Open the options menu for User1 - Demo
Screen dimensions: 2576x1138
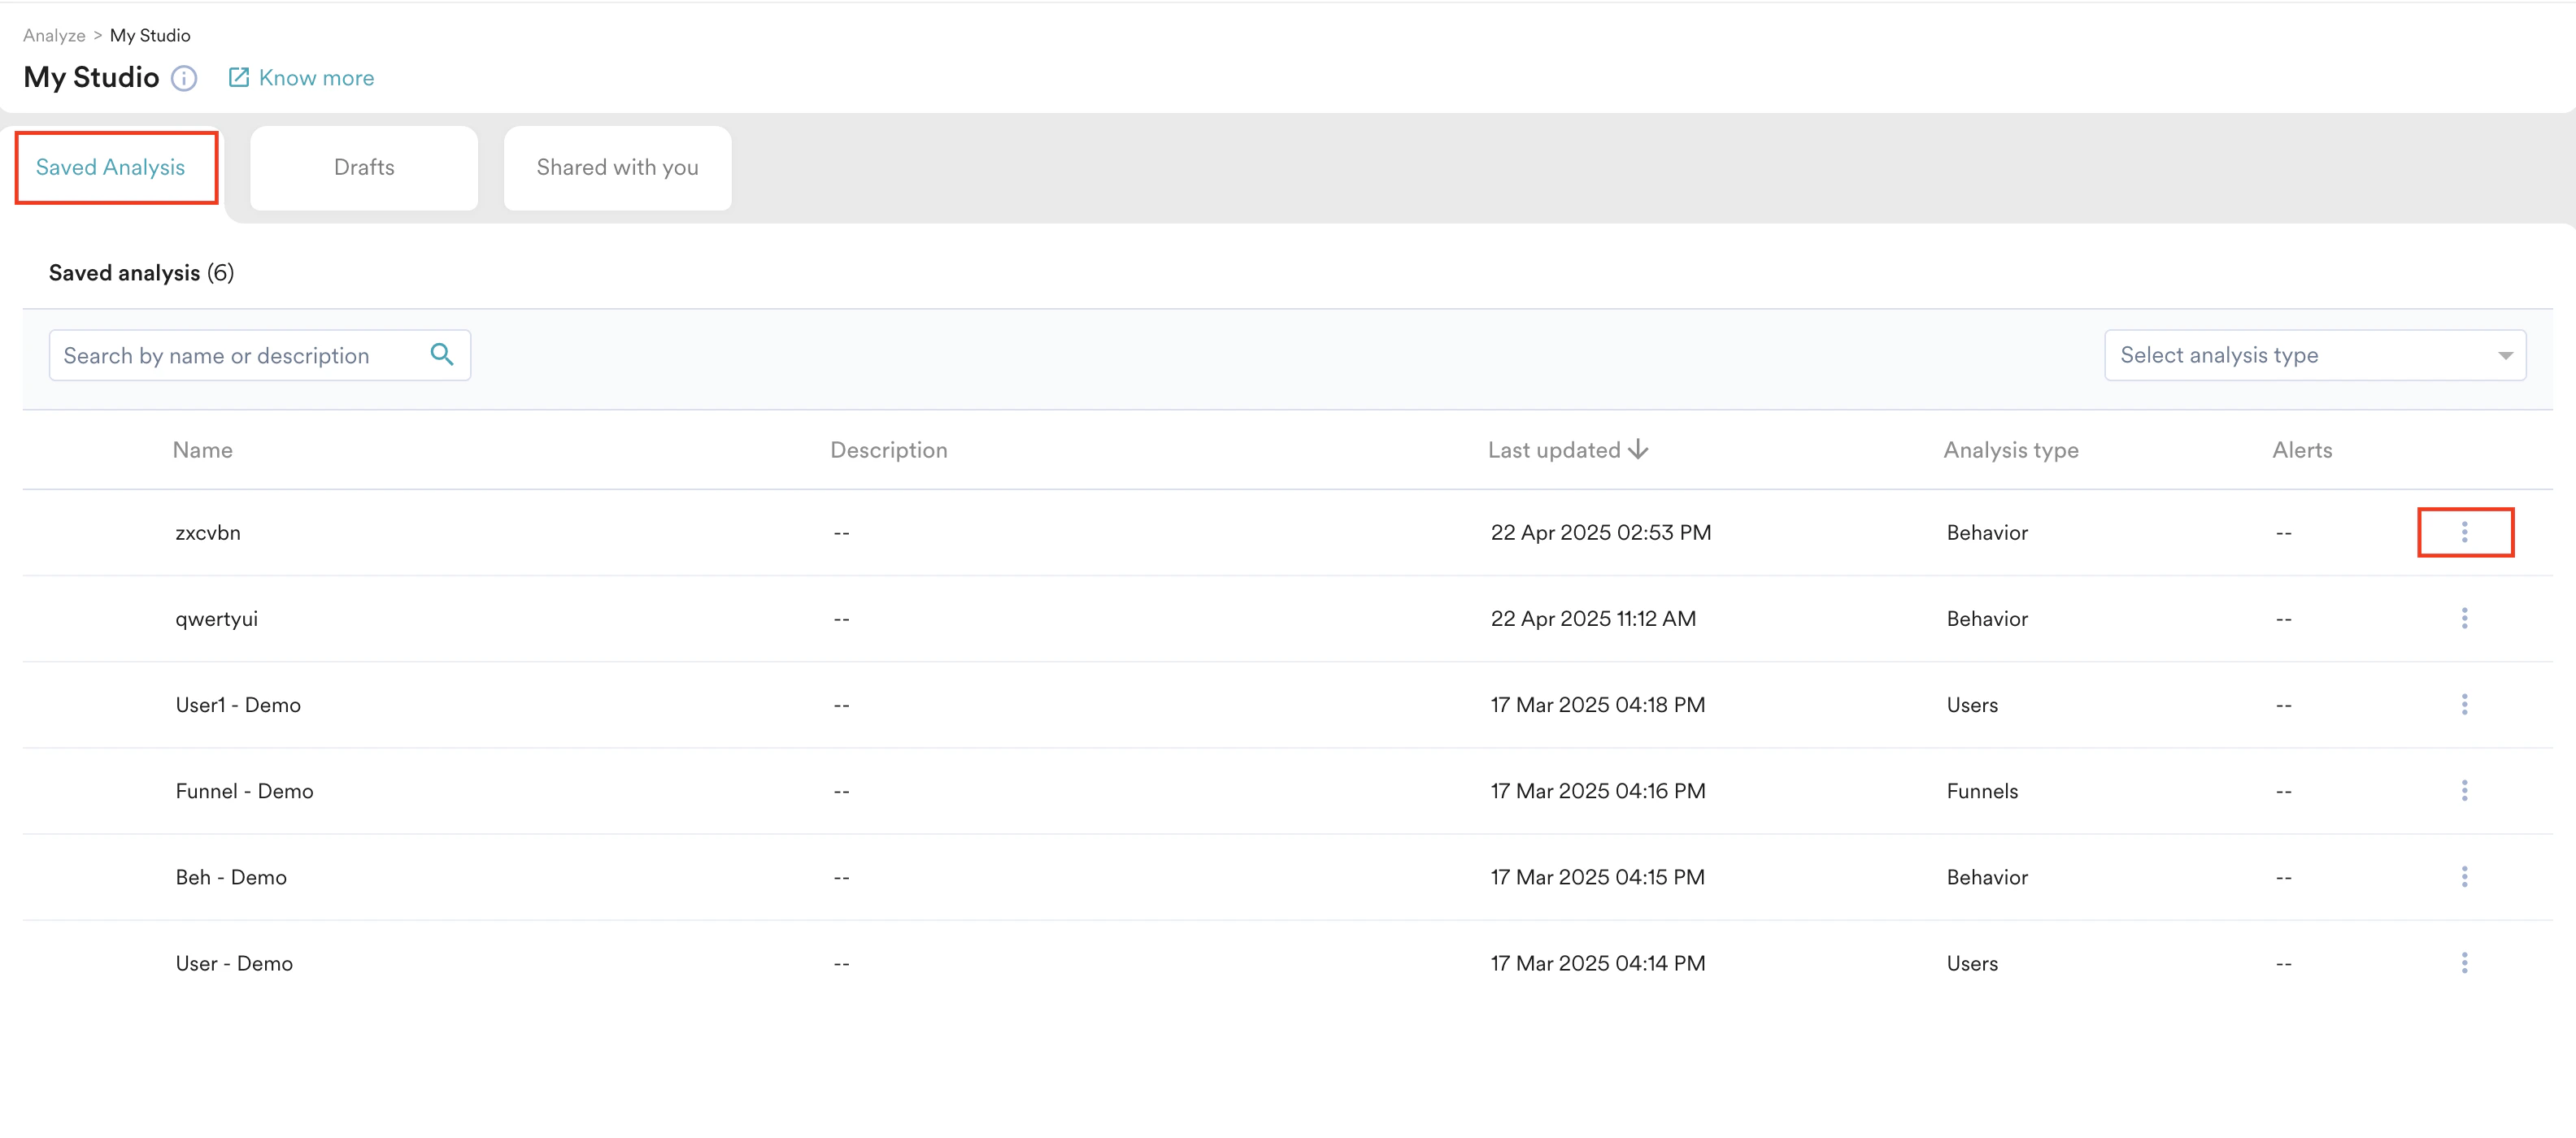pos(2465,704)
